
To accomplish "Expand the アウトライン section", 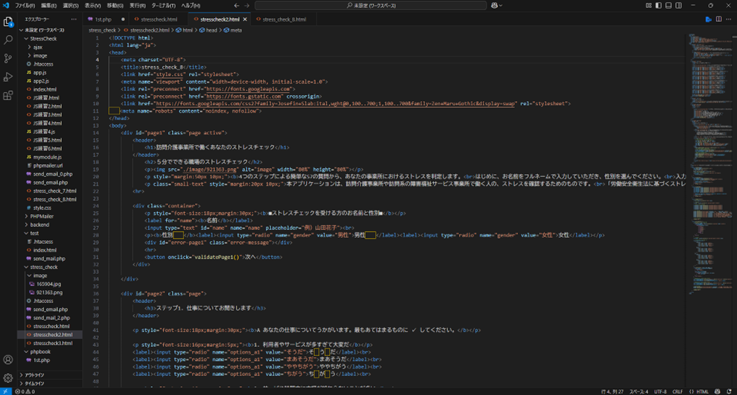I will (x=50, y=375).
